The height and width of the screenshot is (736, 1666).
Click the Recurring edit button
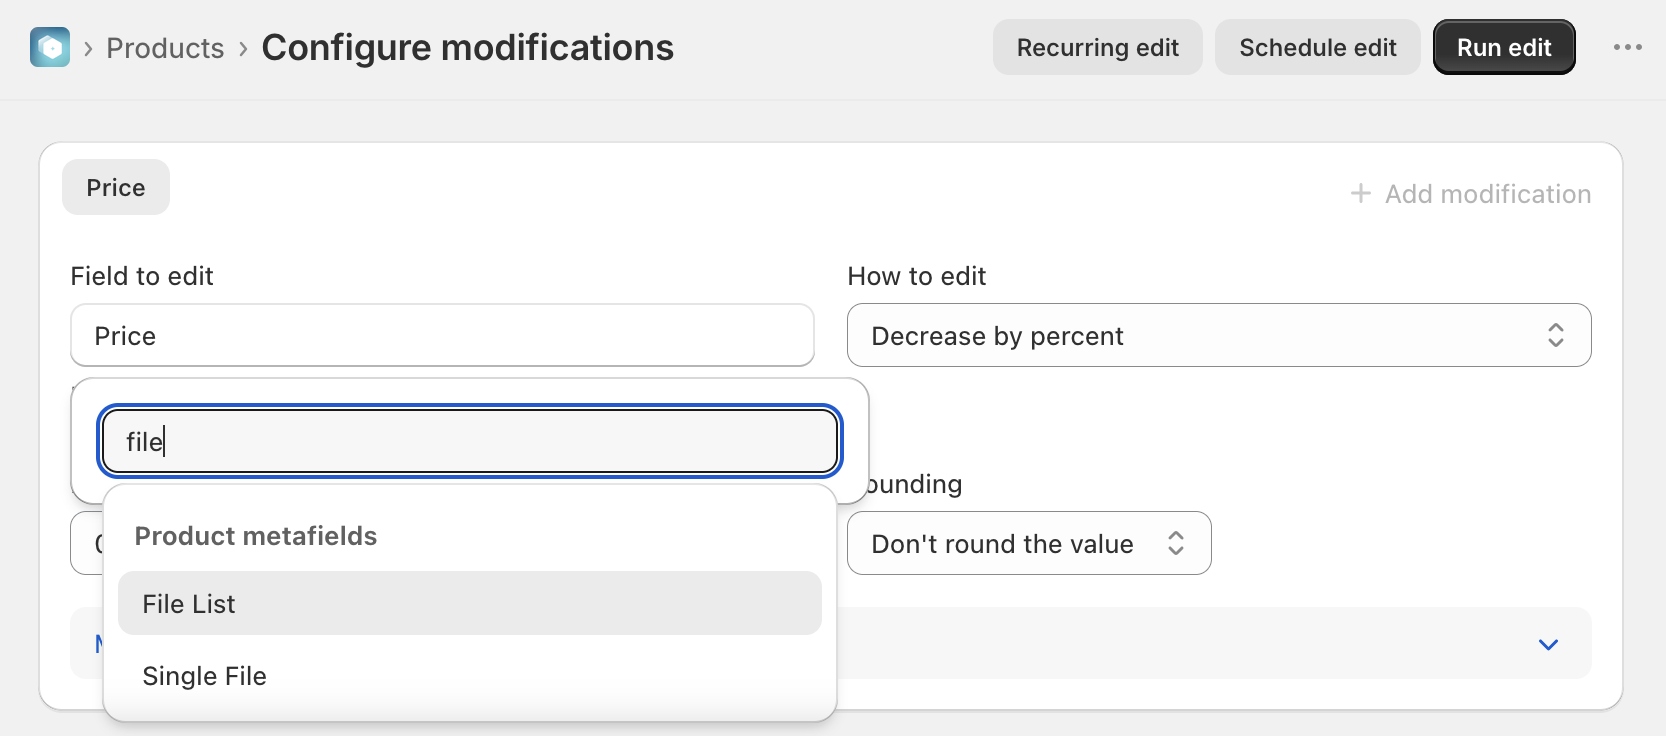(1097, 47)
